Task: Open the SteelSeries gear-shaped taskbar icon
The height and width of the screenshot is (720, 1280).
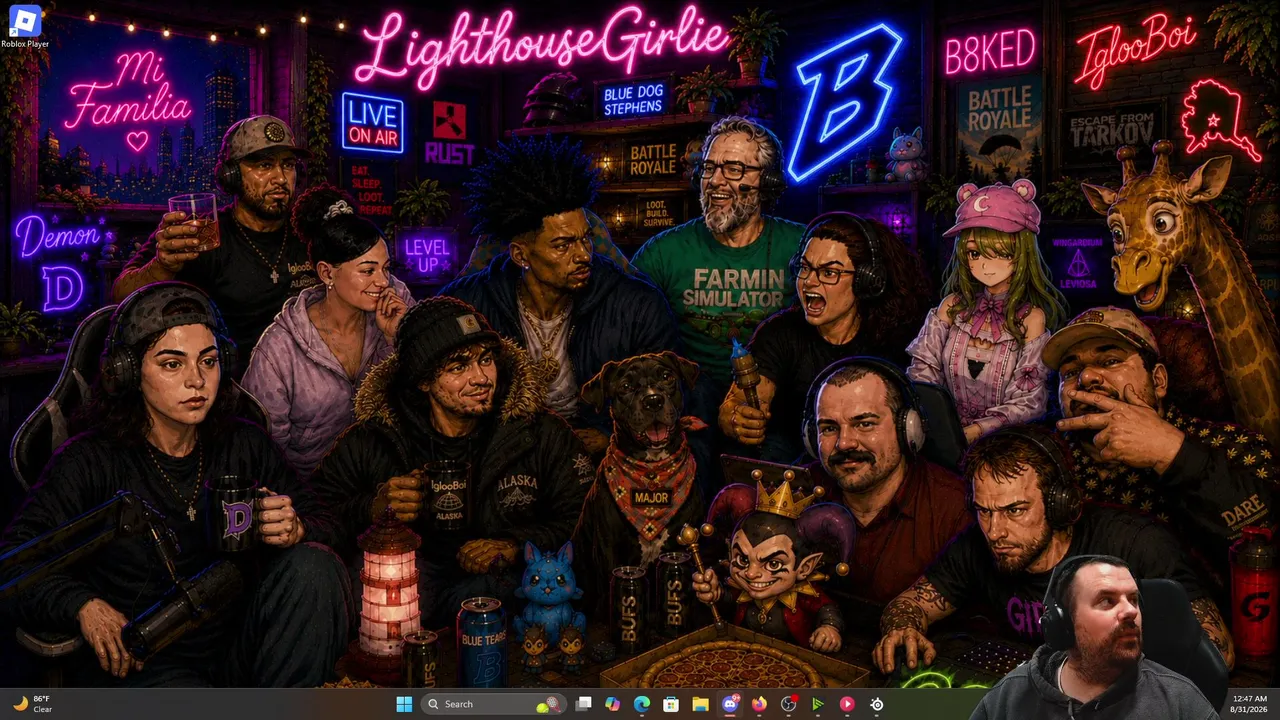Action: 876,704
